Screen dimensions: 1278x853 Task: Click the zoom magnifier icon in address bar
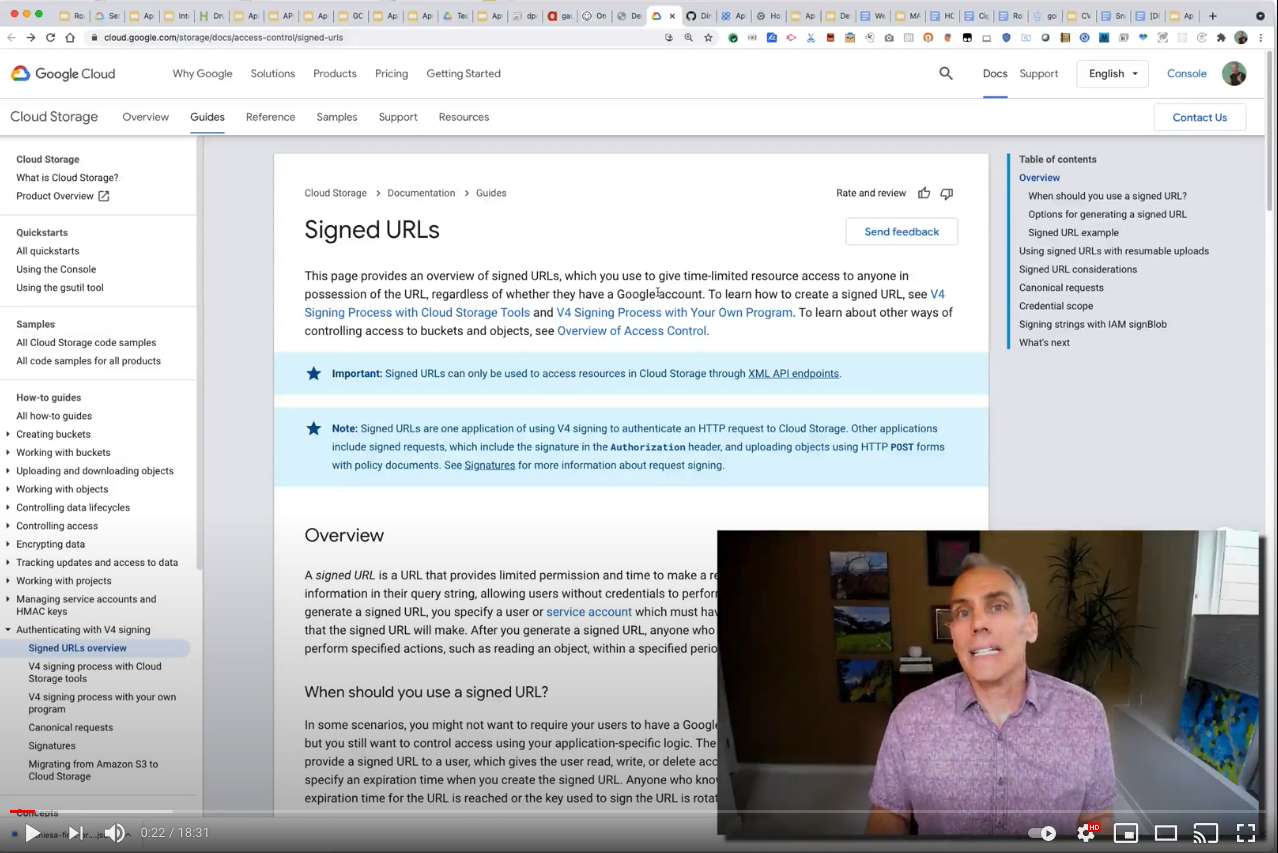click(688, 37)
